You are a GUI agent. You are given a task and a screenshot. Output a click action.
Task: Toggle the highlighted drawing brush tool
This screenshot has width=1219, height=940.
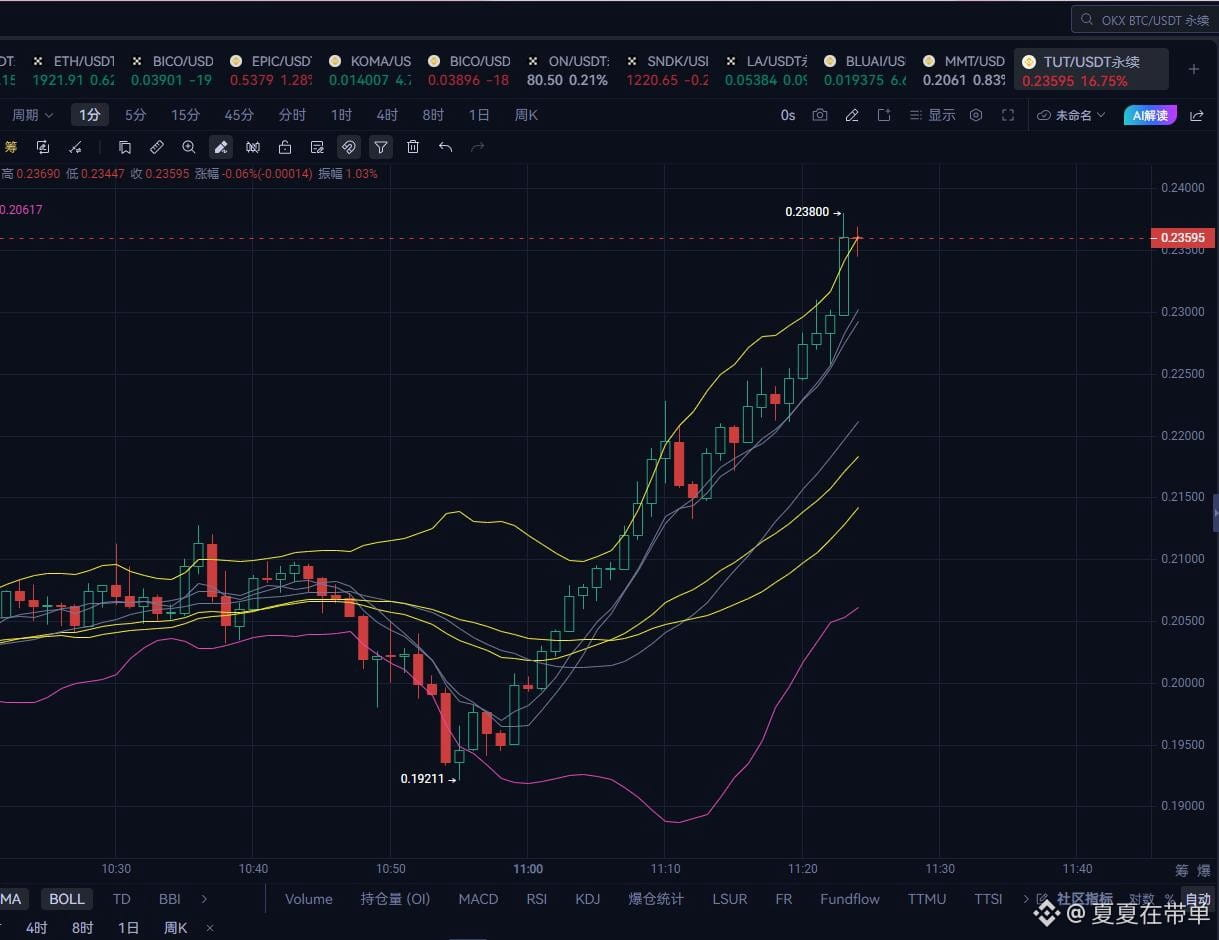[x=221, y=147]
